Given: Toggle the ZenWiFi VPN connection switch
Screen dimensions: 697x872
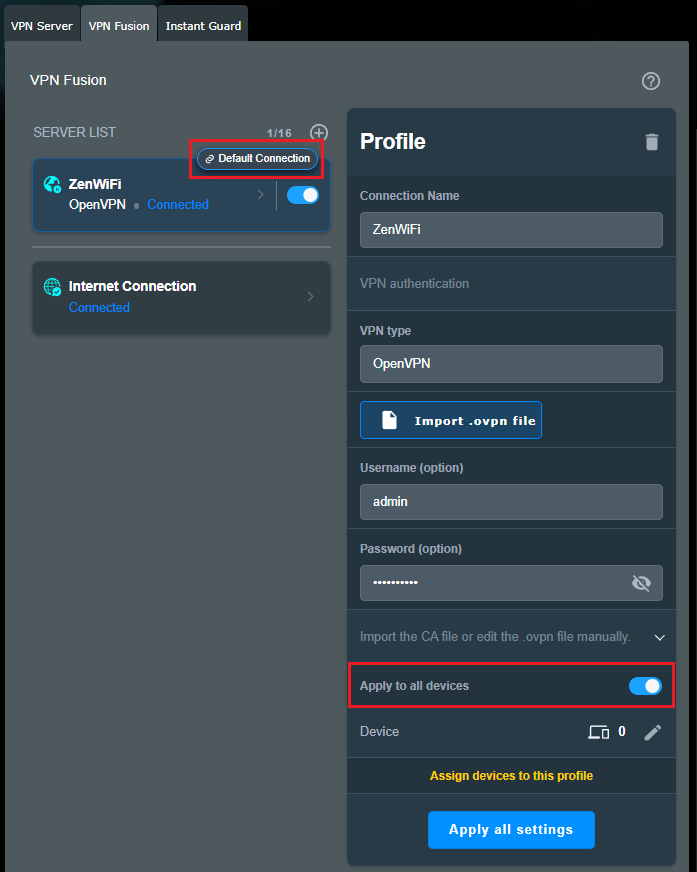Looking at the screenshot, I should pyautogui.click(x=303, y=195).
